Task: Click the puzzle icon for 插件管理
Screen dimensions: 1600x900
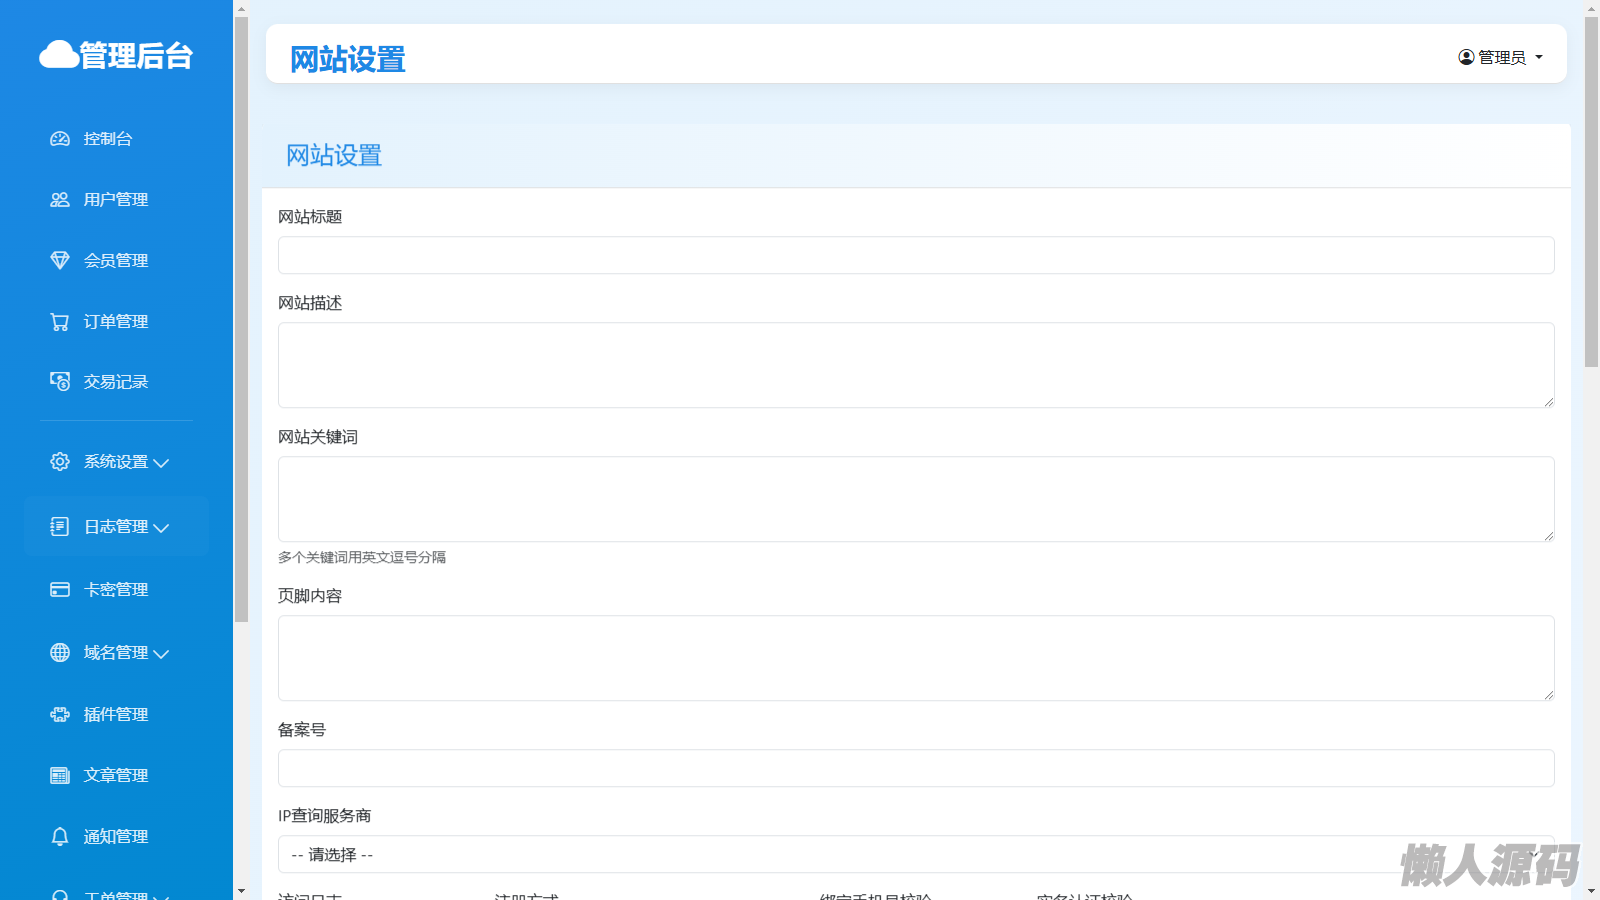Action: click(60, 715)
